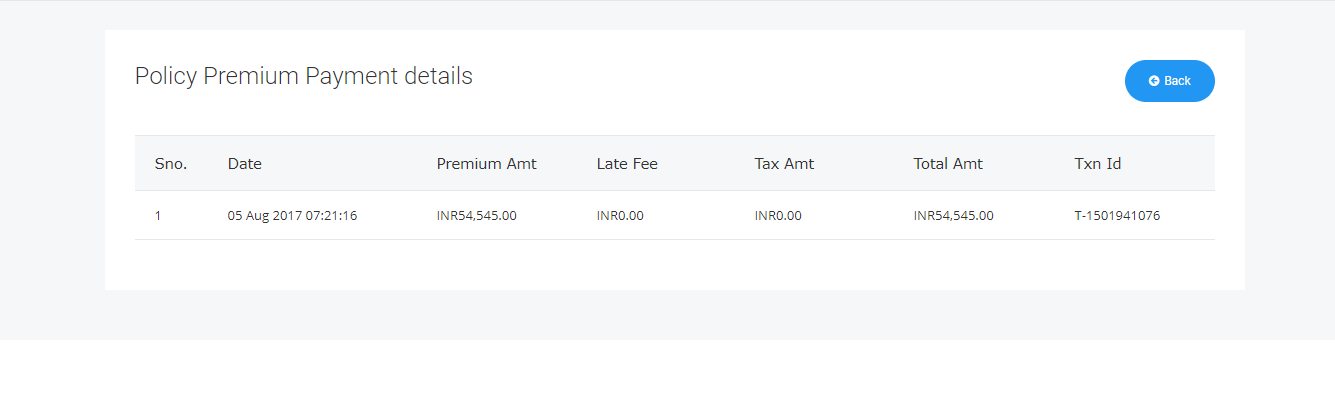The height and width of the screenshot is (394, 1335).
Task: Click the Back button
Action: tap(1169, 81)
